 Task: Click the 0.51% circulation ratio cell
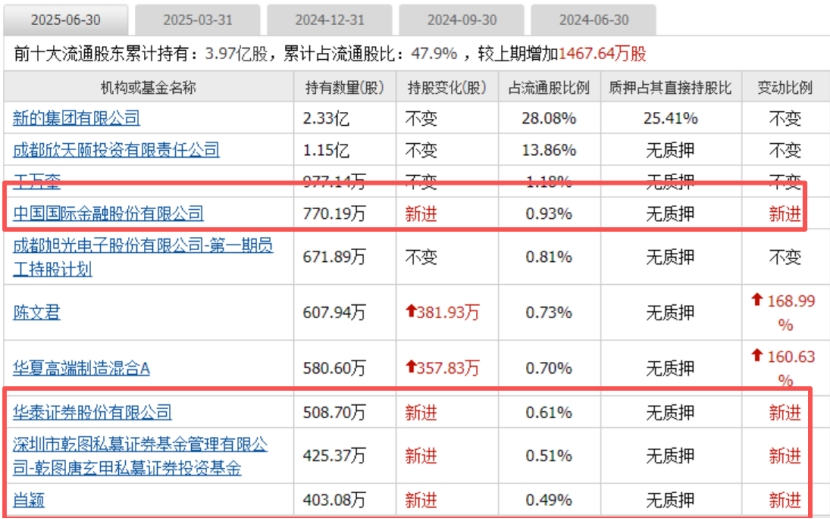549,455
